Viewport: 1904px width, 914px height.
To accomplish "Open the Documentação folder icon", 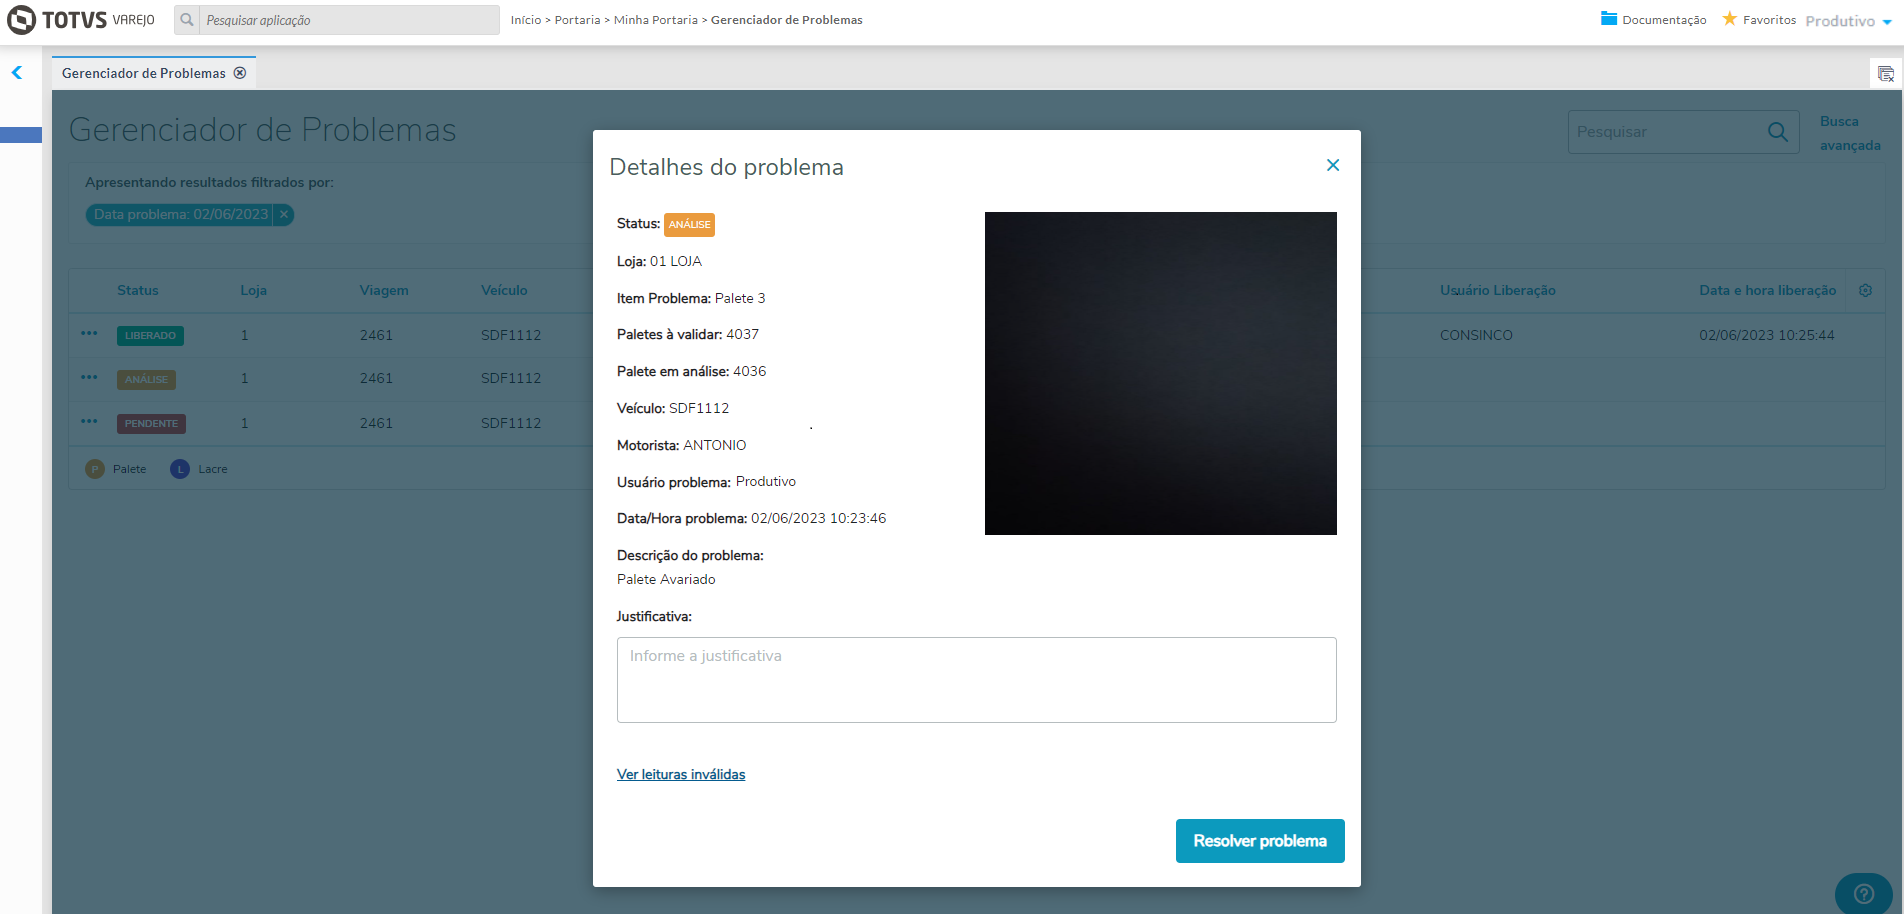I will click(x=1609, y=19).
